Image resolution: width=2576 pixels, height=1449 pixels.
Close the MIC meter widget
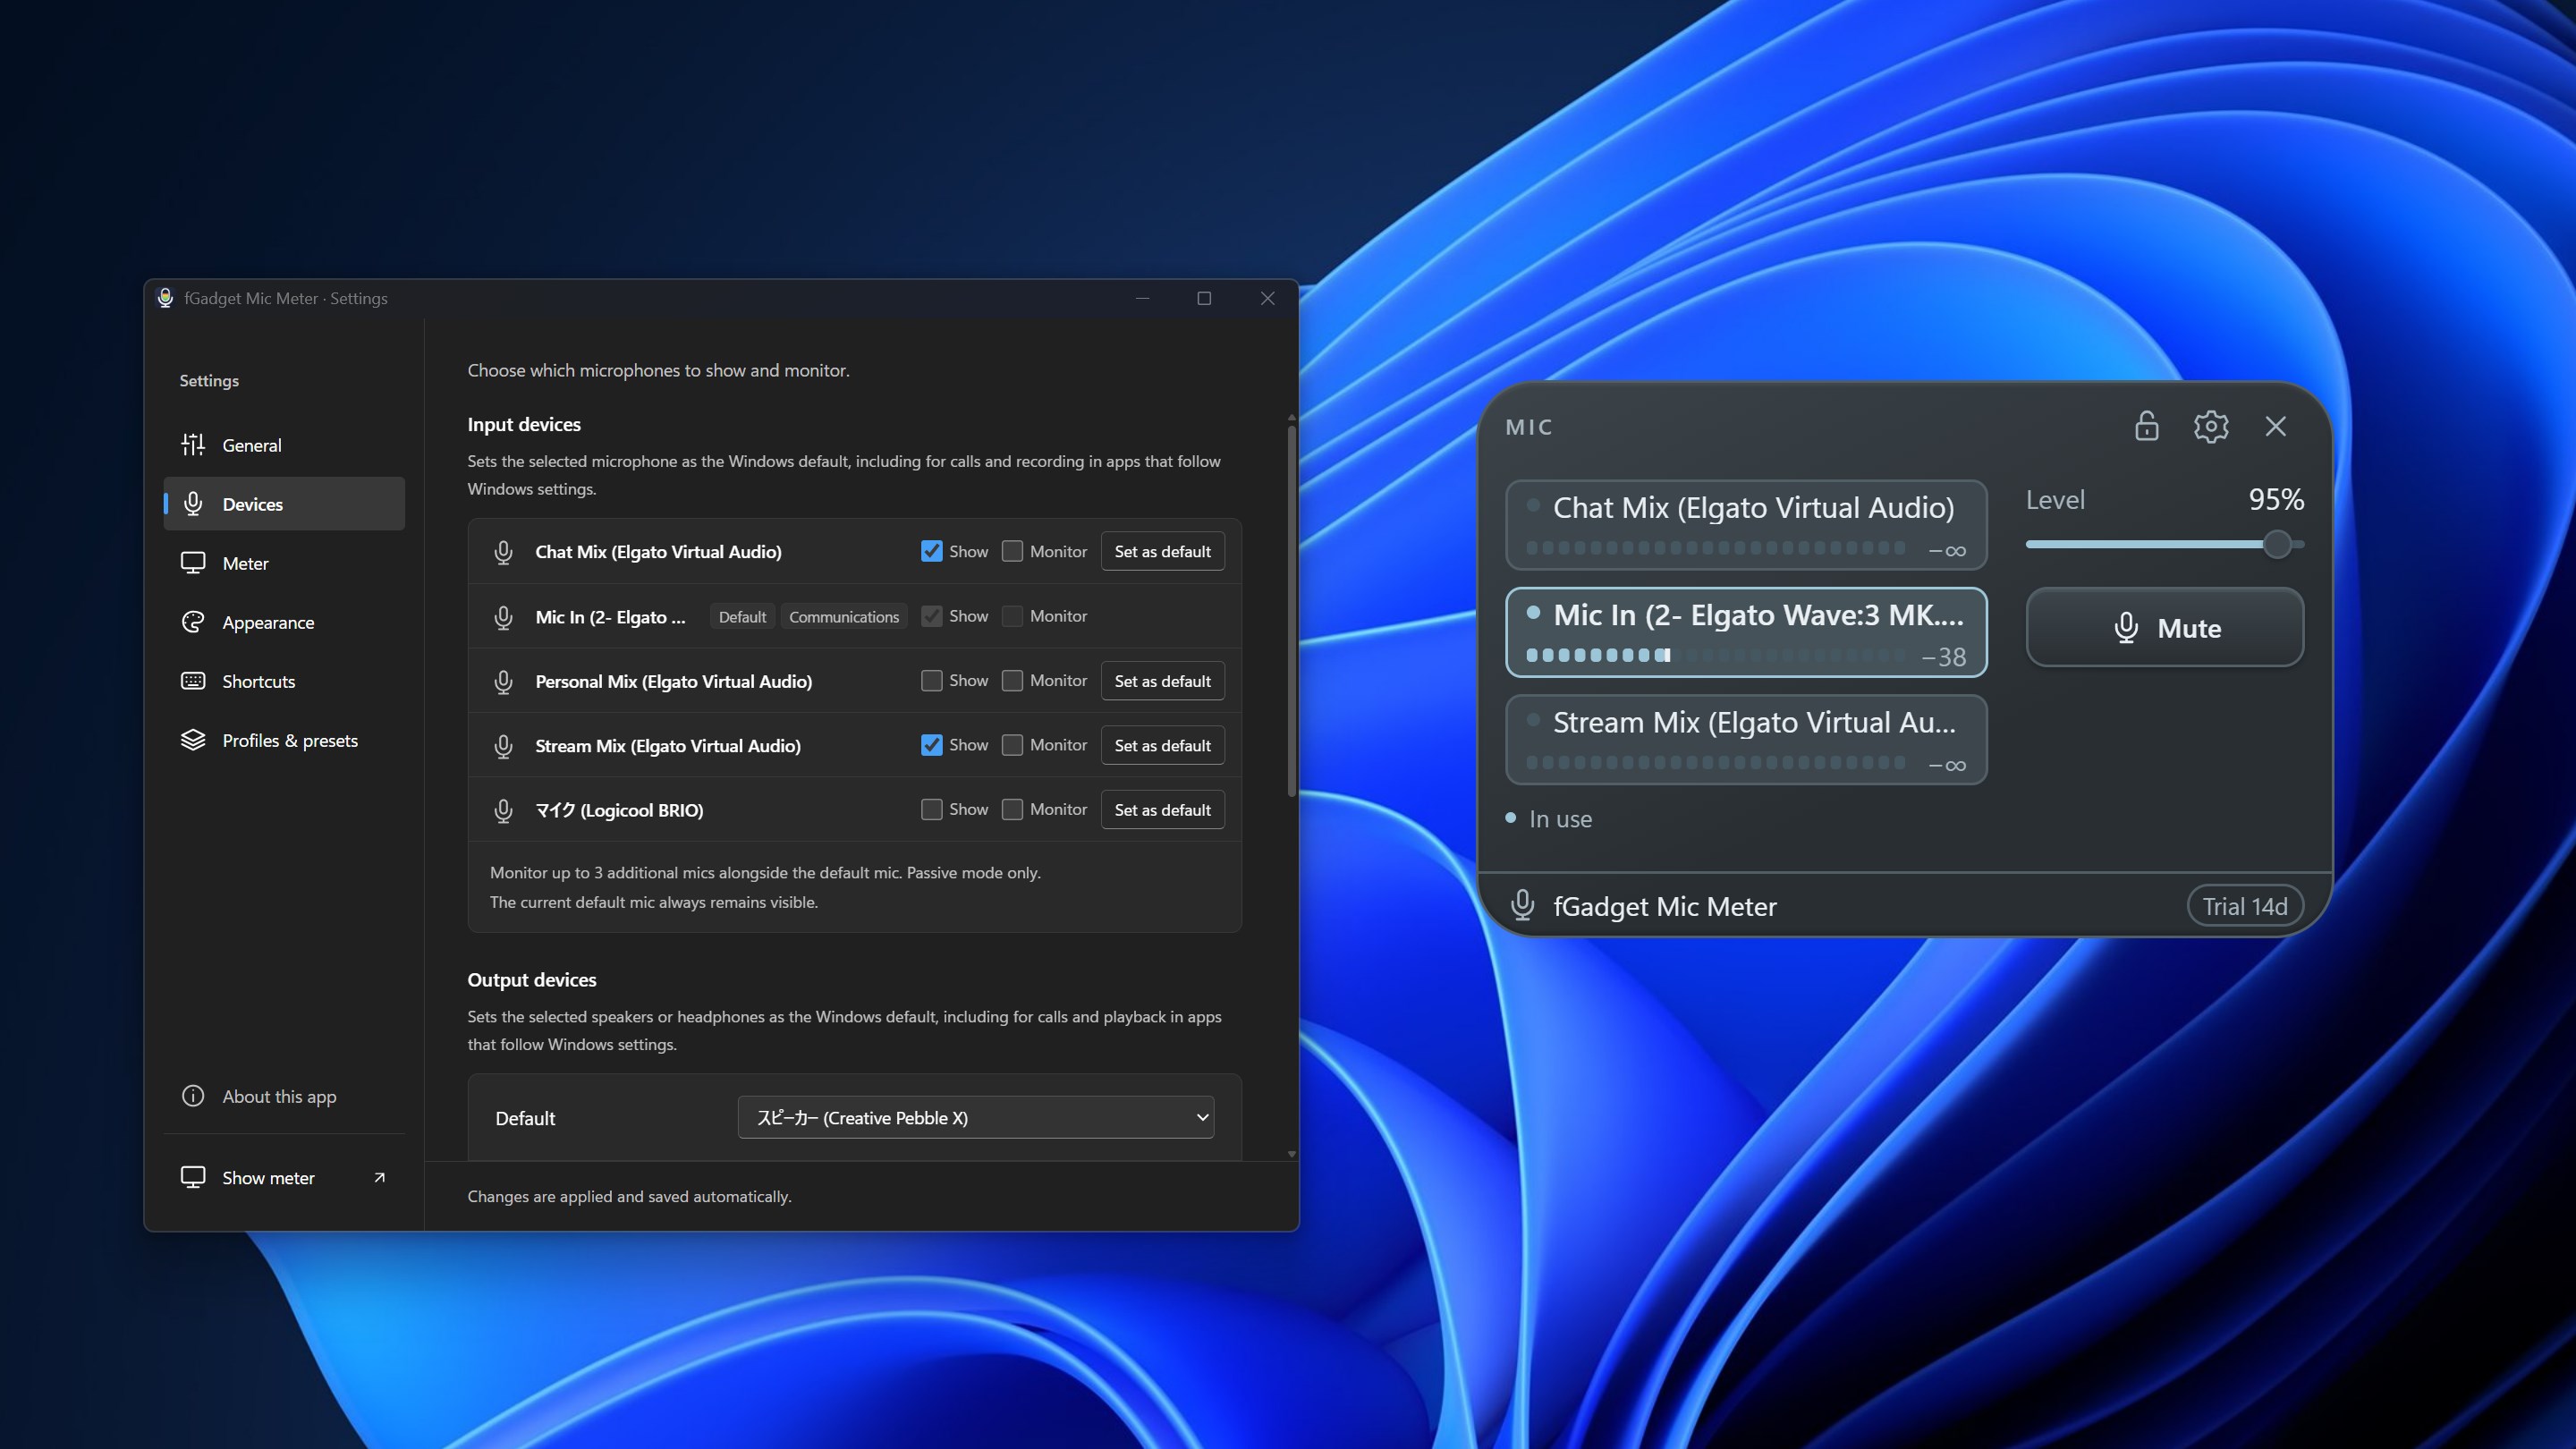(x=2275, y=426)
